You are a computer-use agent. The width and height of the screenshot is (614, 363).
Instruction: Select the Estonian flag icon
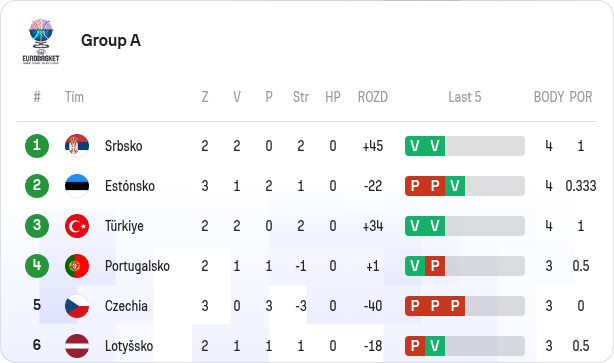77,186
